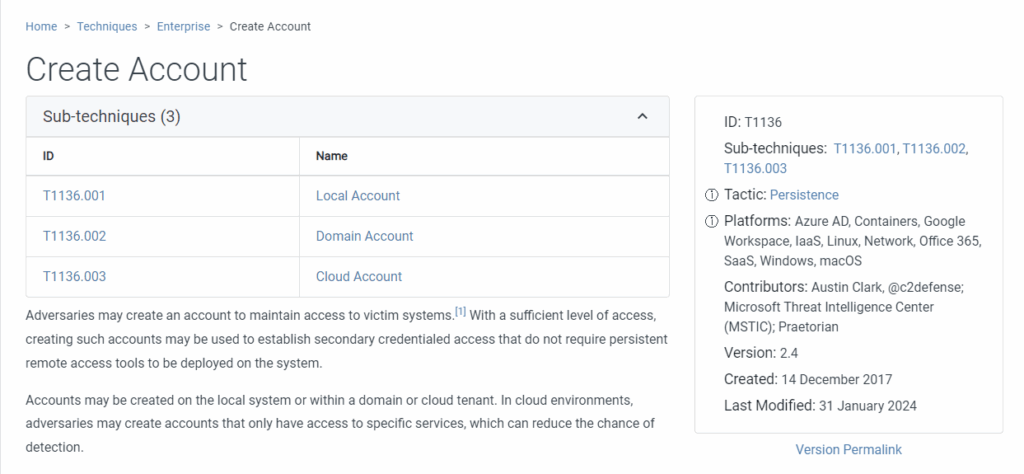Screen dimensions: 1024x474
Task: Navigate to Enterprise in the breadcrumb
Action: pos(183,26)
